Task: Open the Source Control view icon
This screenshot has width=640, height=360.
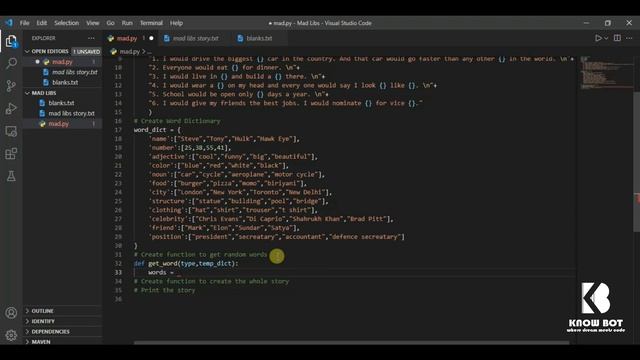Action: coord(11,86)
